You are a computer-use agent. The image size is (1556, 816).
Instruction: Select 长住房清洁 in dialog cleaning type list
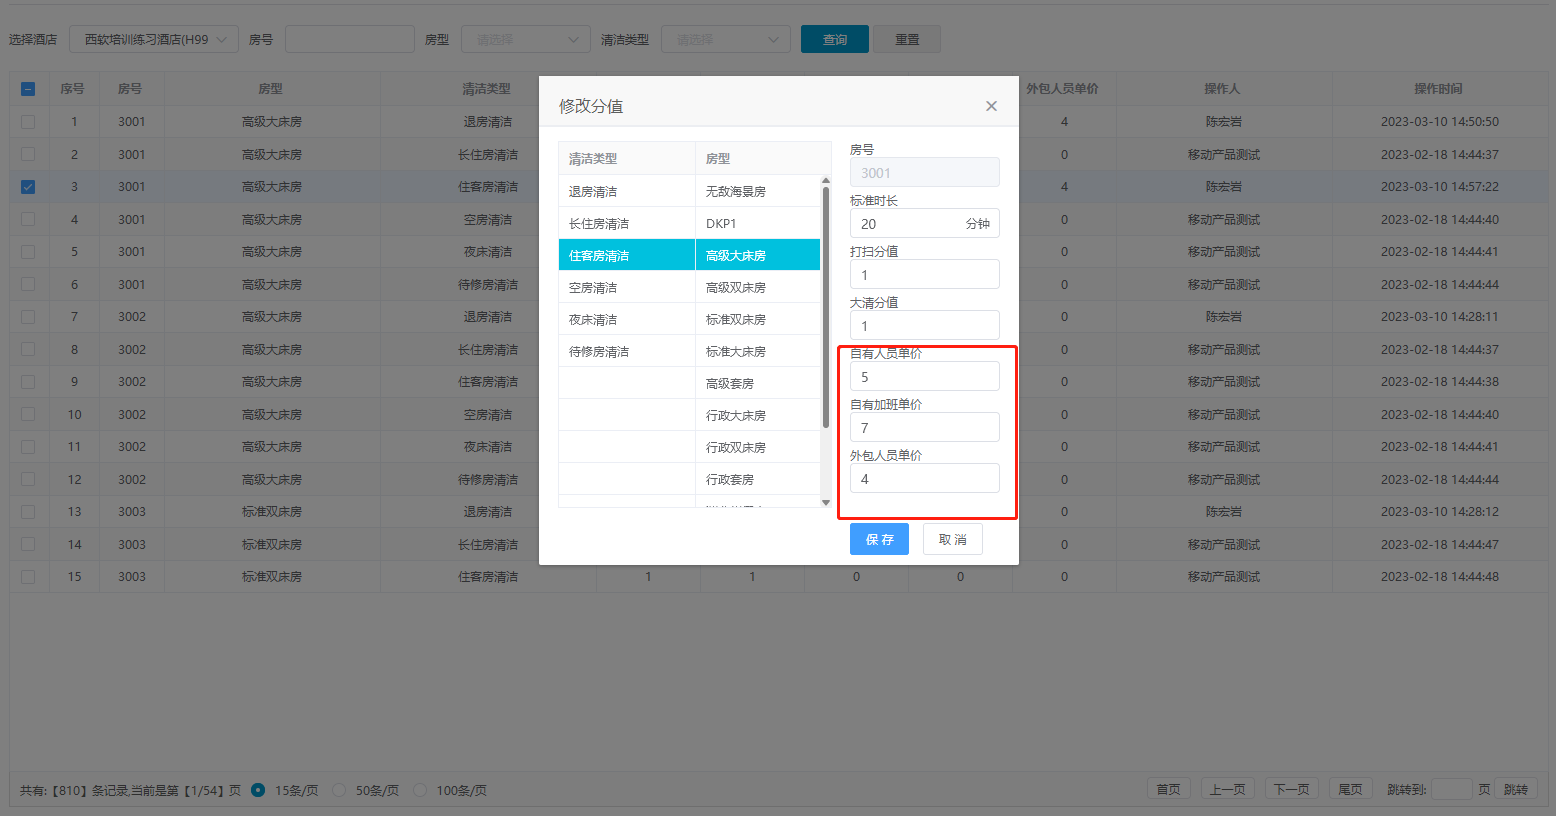coord(627,223)
